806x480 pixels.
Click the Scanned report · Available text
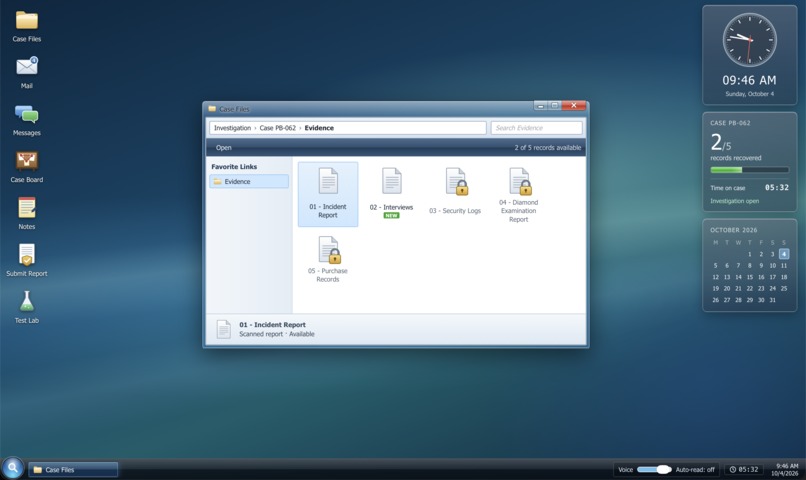coord(277,334)
